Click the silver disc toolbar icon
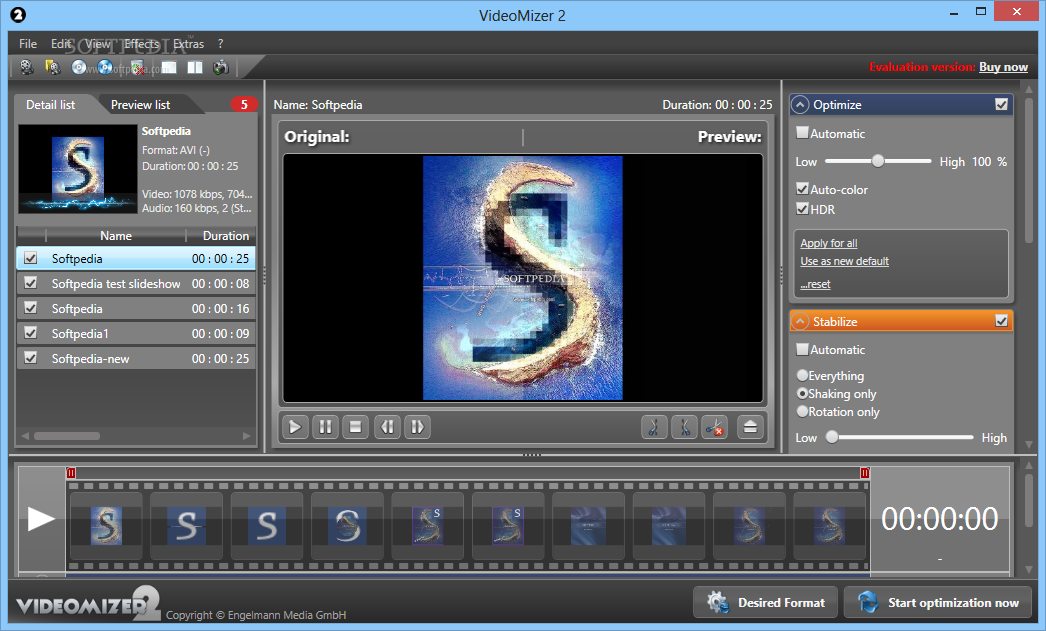Viewport: 1046px width, 631px height. (x=79, y=67)
